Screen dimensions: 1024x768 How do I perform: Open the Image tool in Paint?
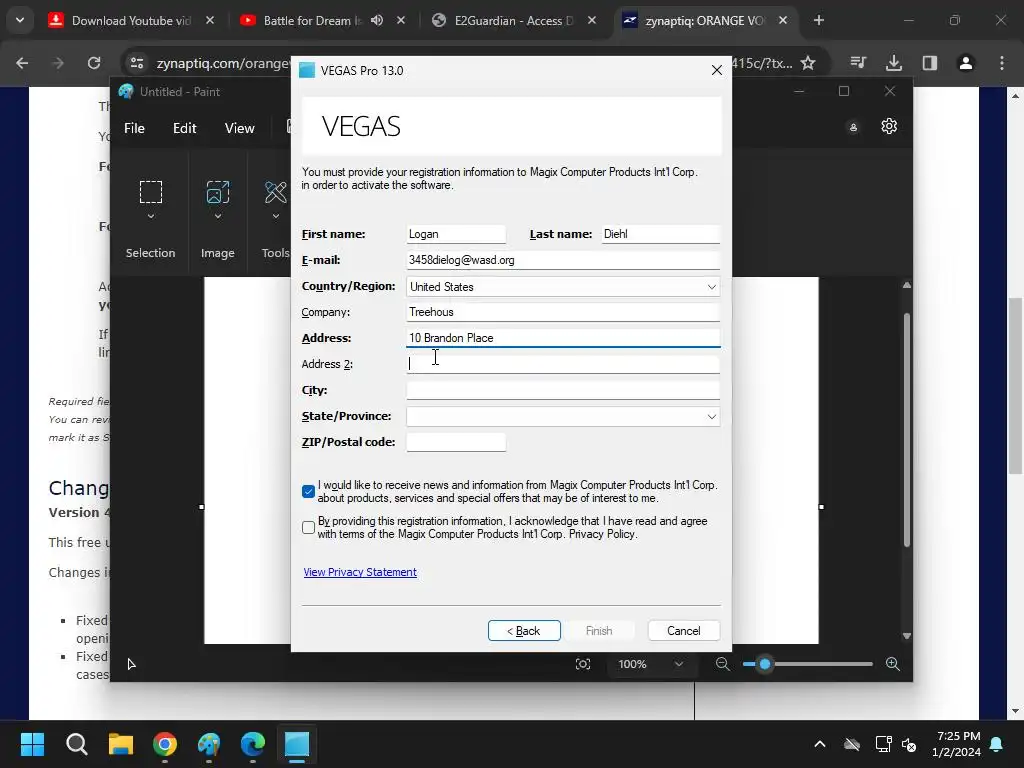coord(217,192)
